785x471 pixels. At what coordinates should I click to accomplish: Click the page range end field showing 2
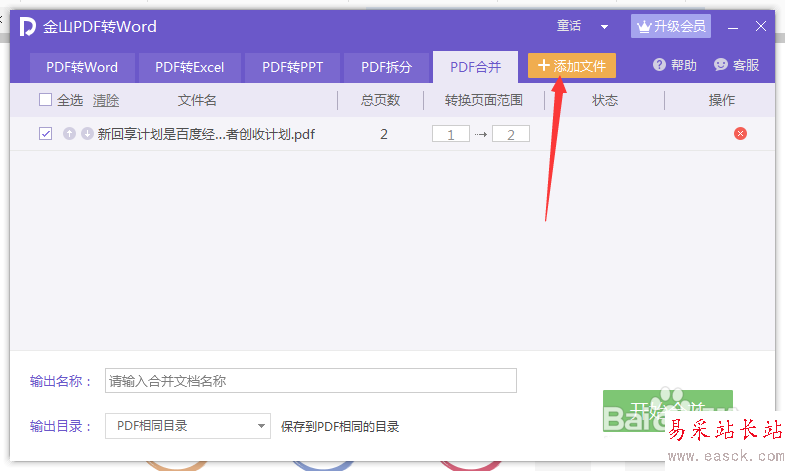point(511,134)
